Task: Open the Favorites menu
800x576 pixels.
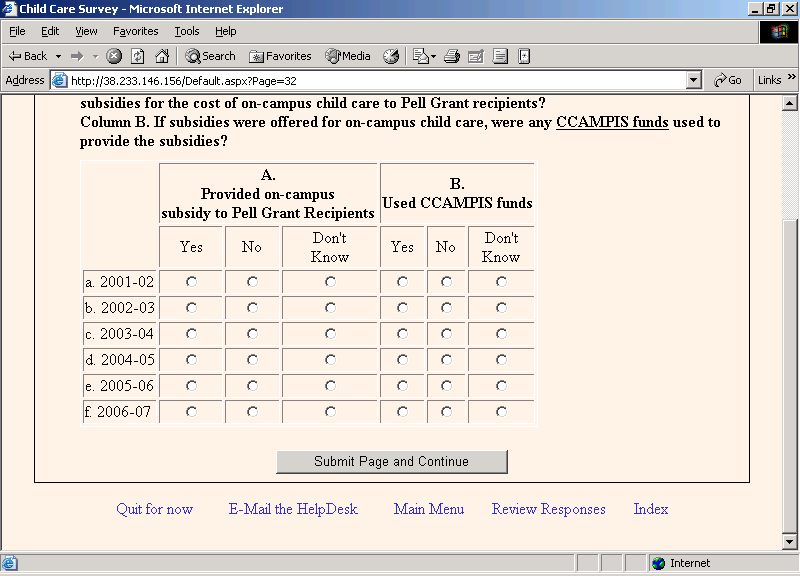Action: tap(136, 32)
